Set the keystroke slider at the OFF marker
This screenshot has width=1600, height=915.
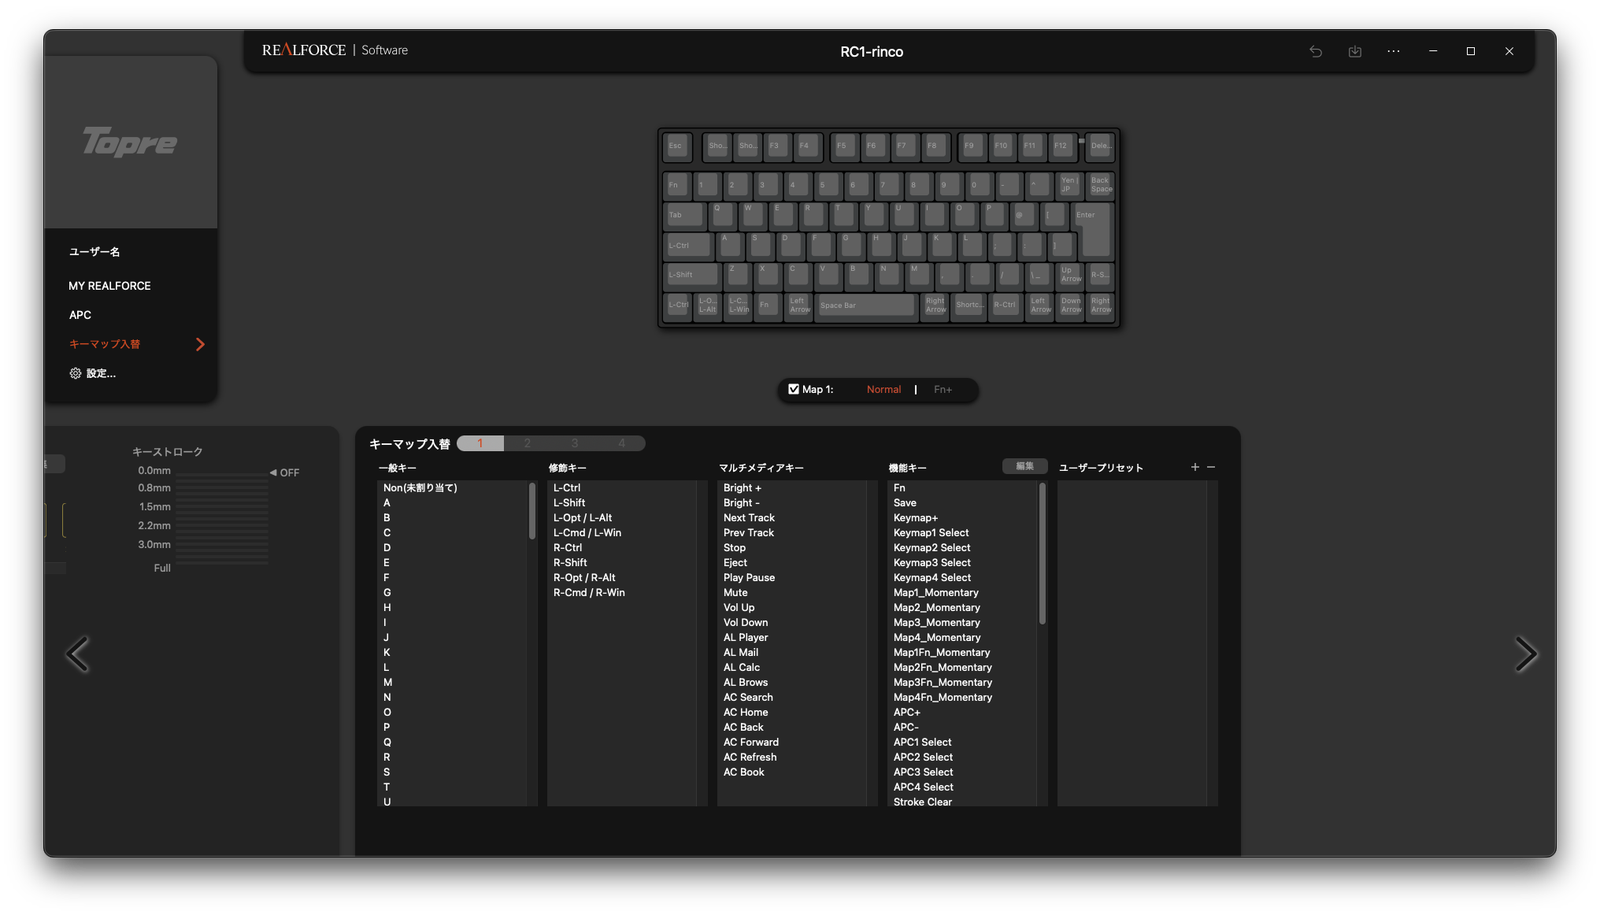pos(284,472)
